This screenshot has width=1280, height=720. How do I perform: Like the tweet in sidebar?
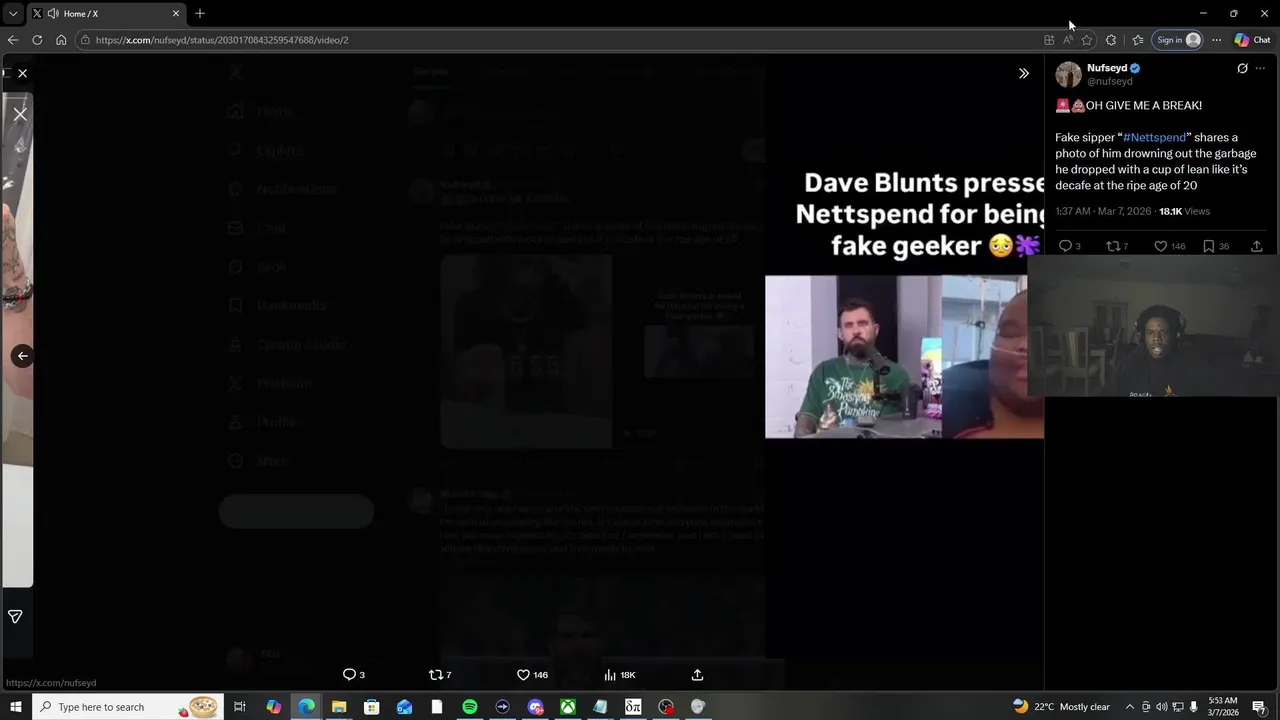[x=1160, y=246]
